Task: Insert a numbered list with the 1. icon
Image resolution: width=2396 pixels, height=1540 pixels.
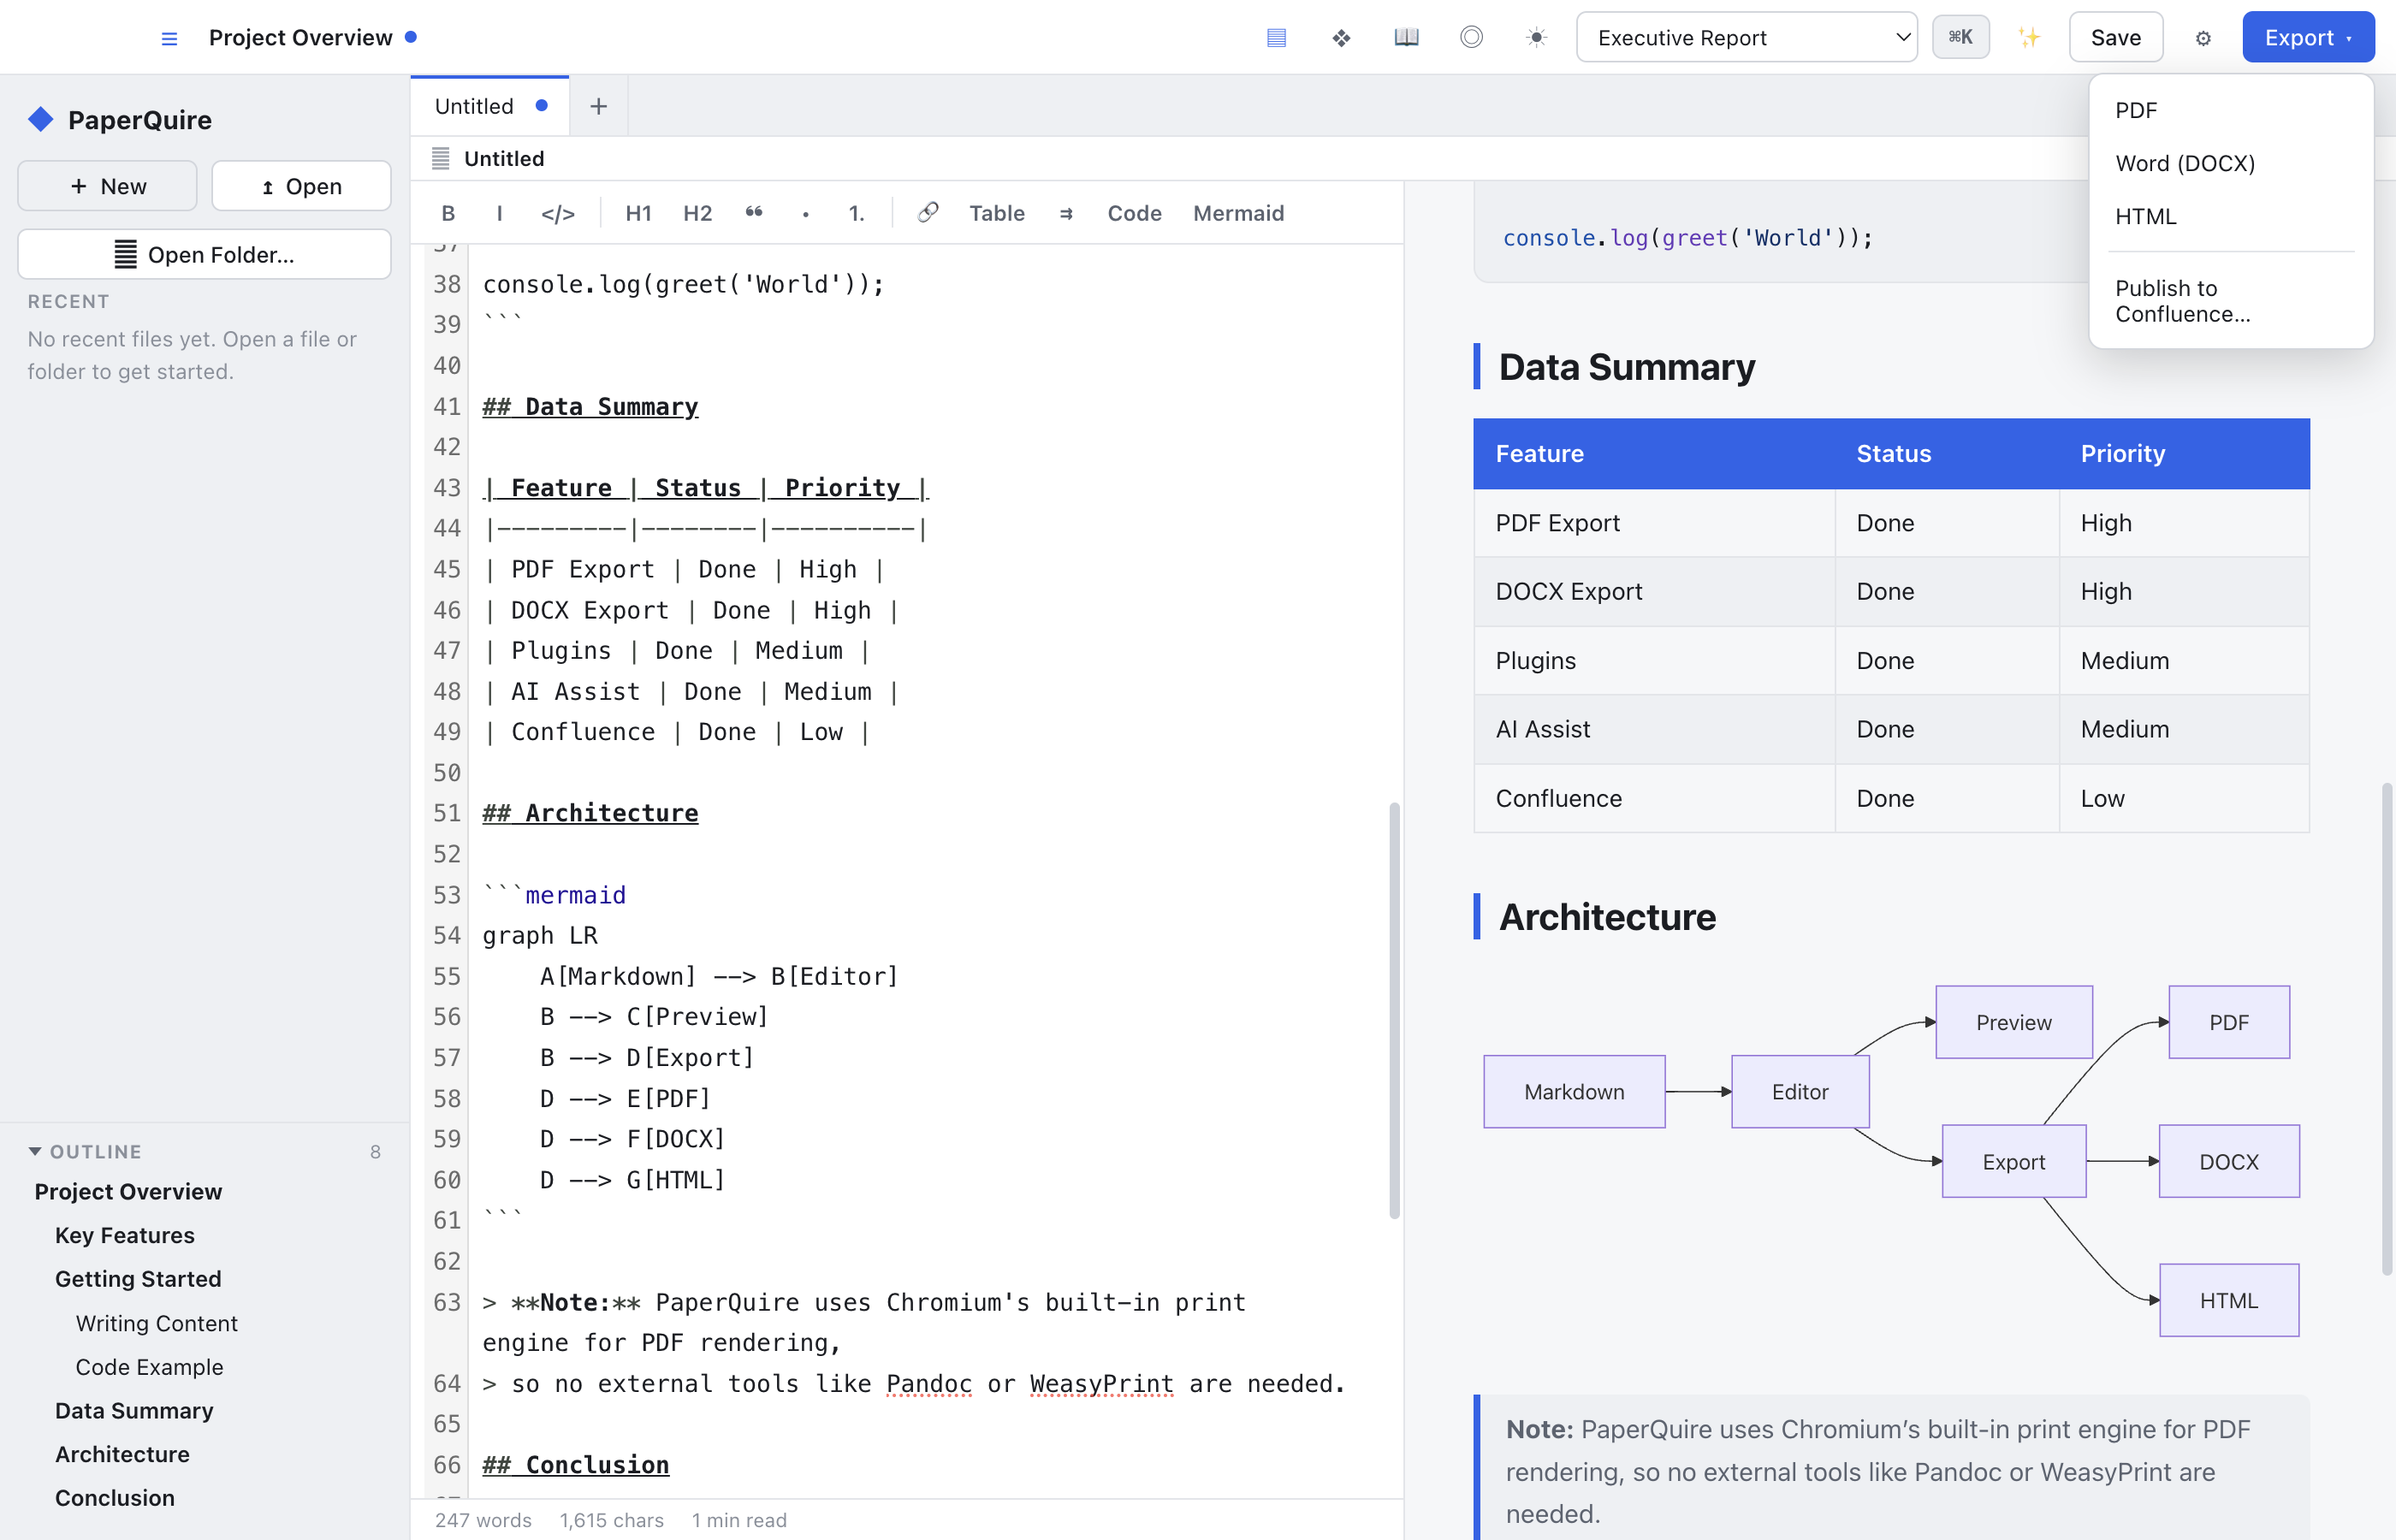Action: tap(856, 213)
